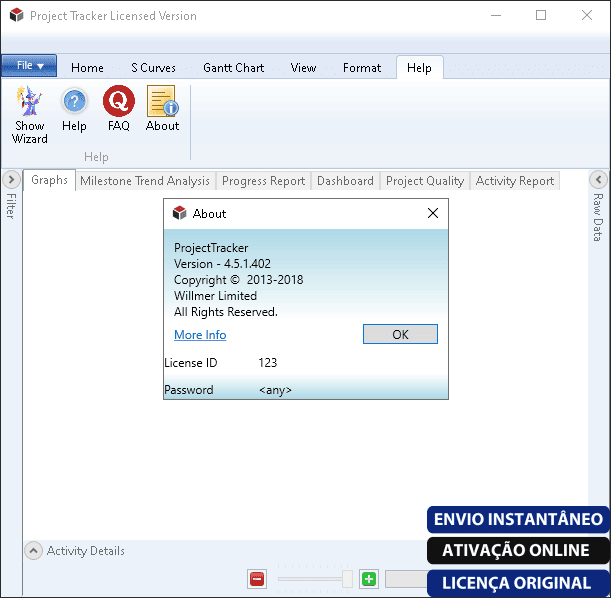Select the Gantt Chart ribbon tab
This screenshot has width=611, height=598.
pos(233,68)
